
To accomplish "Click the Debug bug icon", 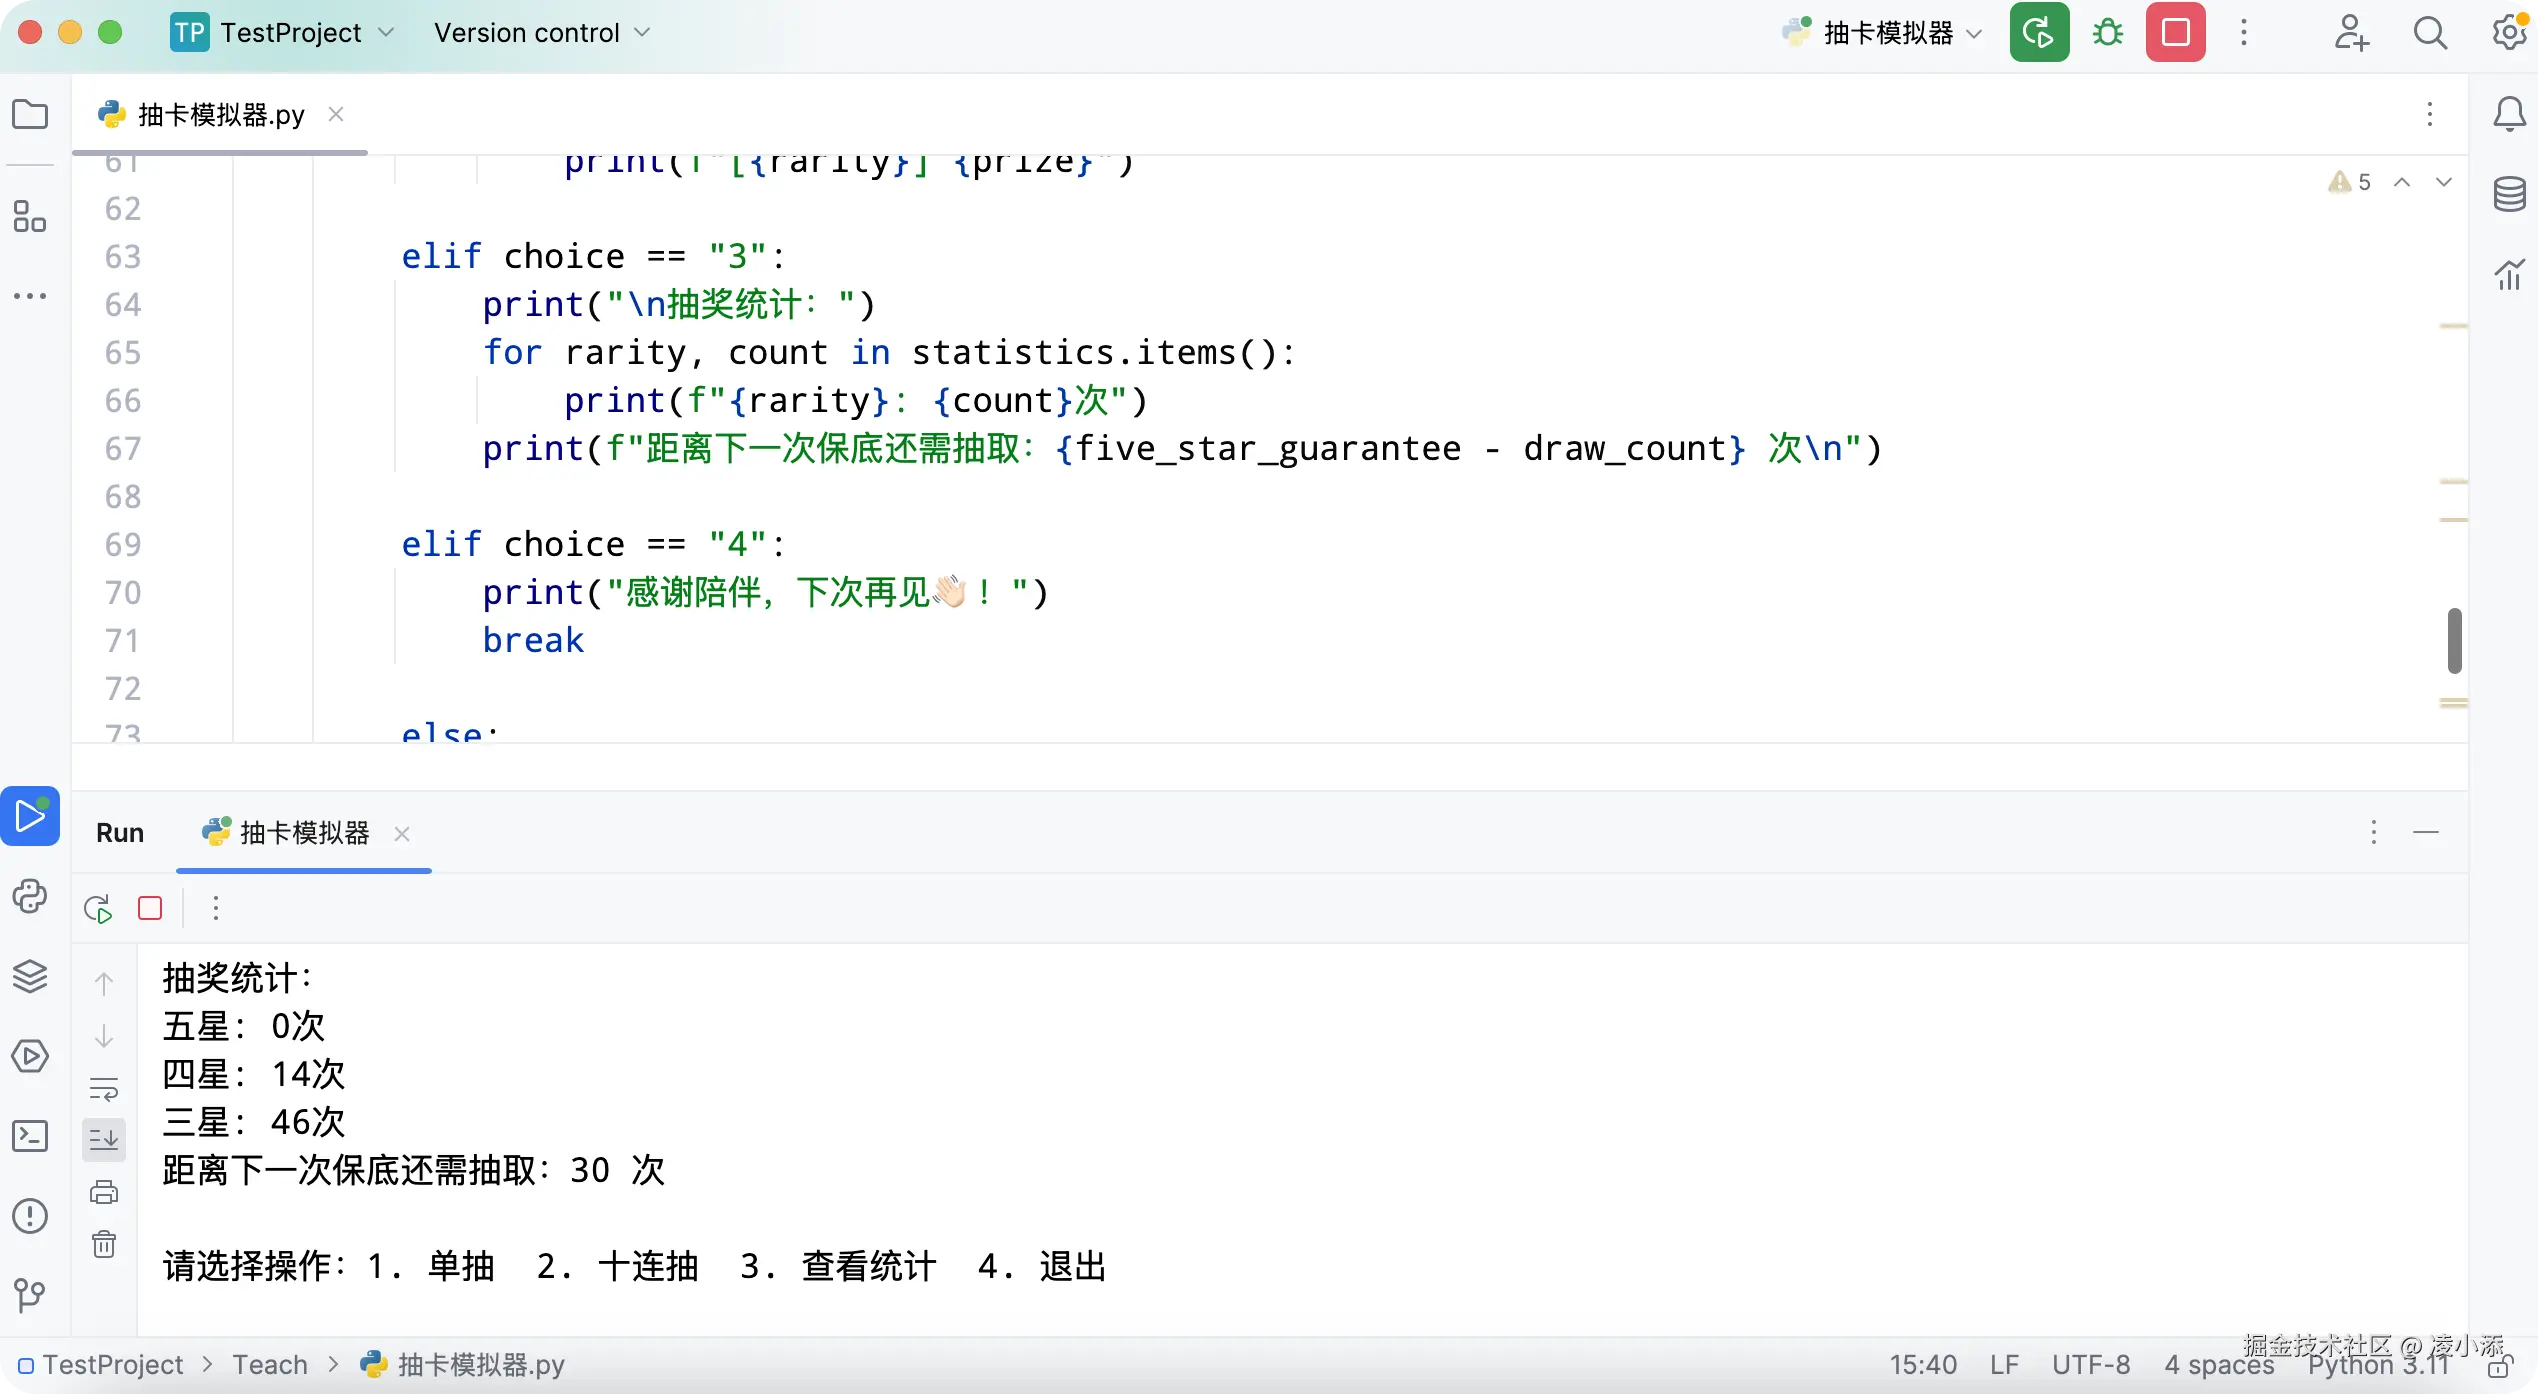I will coord(2108,33).
